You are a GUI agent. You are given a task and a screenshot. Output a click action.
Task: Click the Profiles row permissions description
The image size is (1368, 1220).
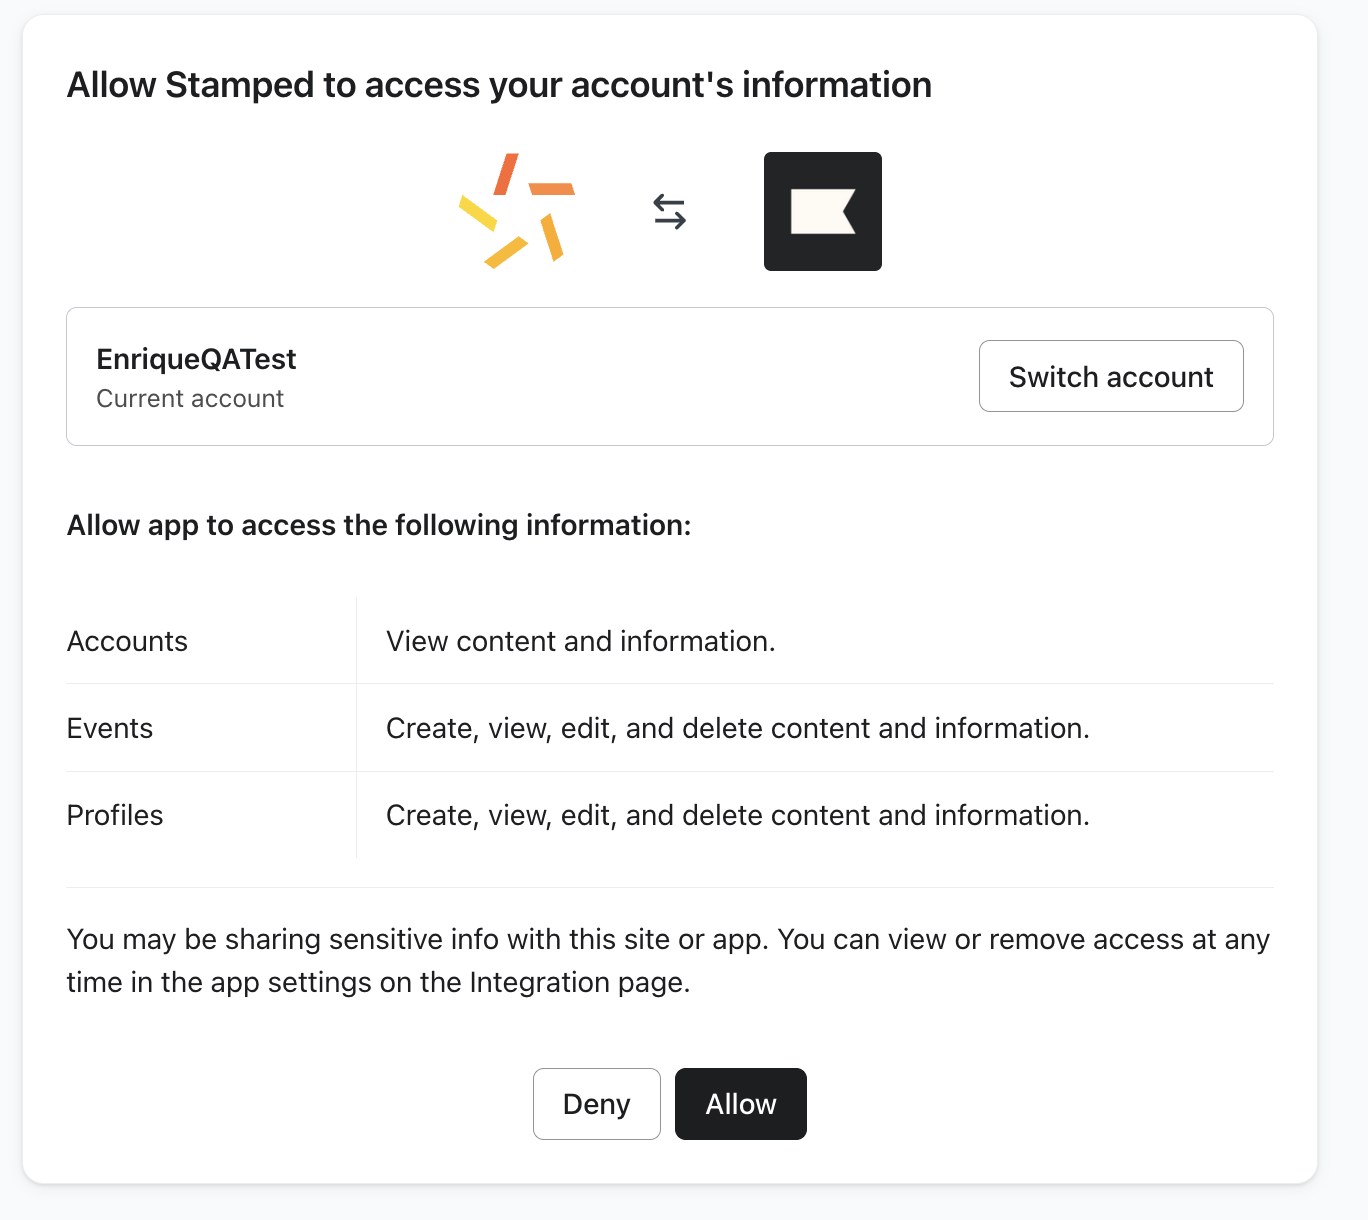(x=737, y=815)
